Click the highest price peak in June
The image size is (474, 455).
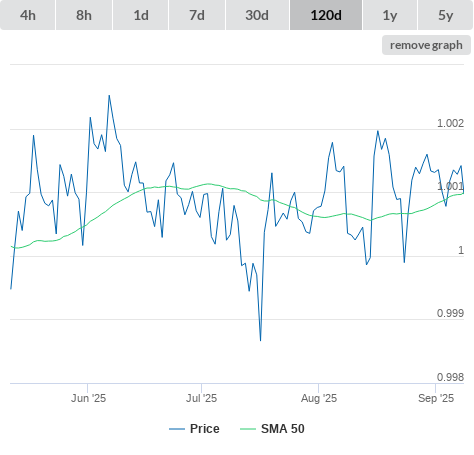pyautogui.click(x=109, y=96)
